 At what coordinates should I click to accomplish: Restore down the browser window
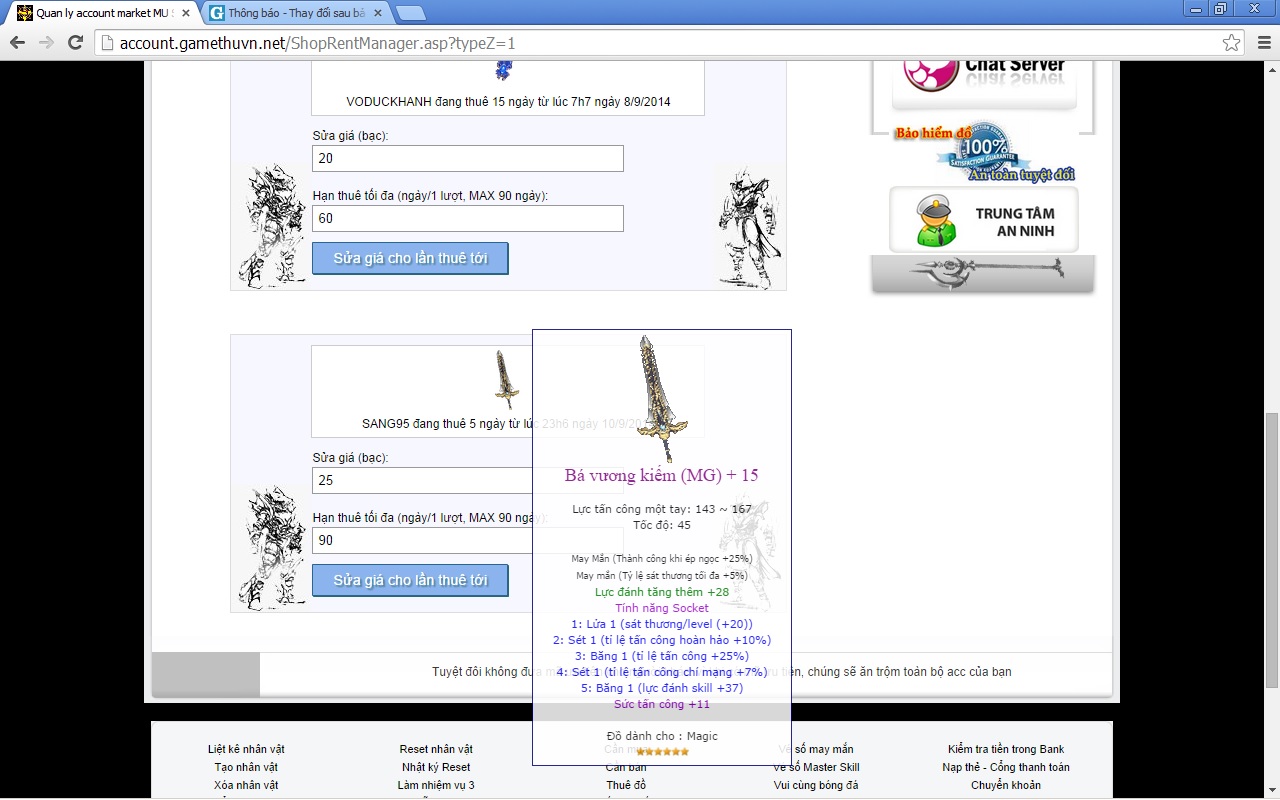1220,8
